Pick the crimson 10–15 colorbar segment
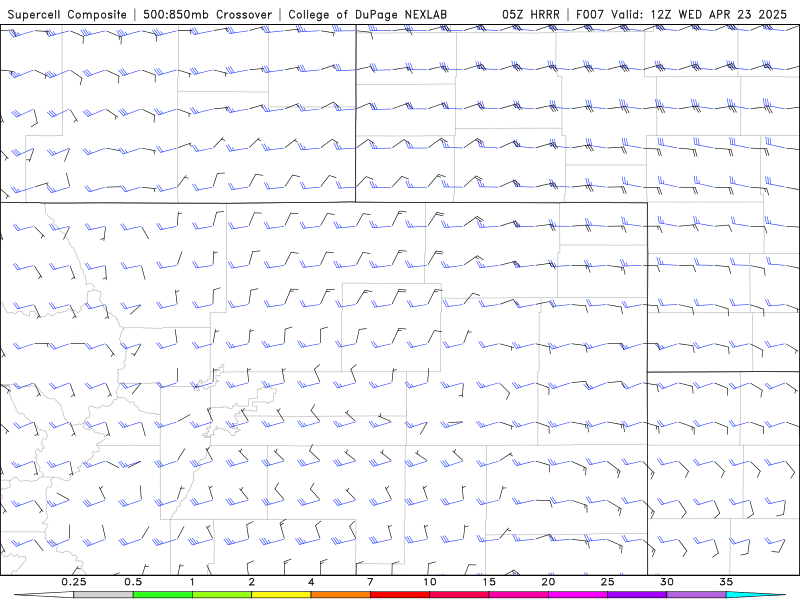Viewport: 800px width, 600px height. pyautogui.click(x=459, y=595)
